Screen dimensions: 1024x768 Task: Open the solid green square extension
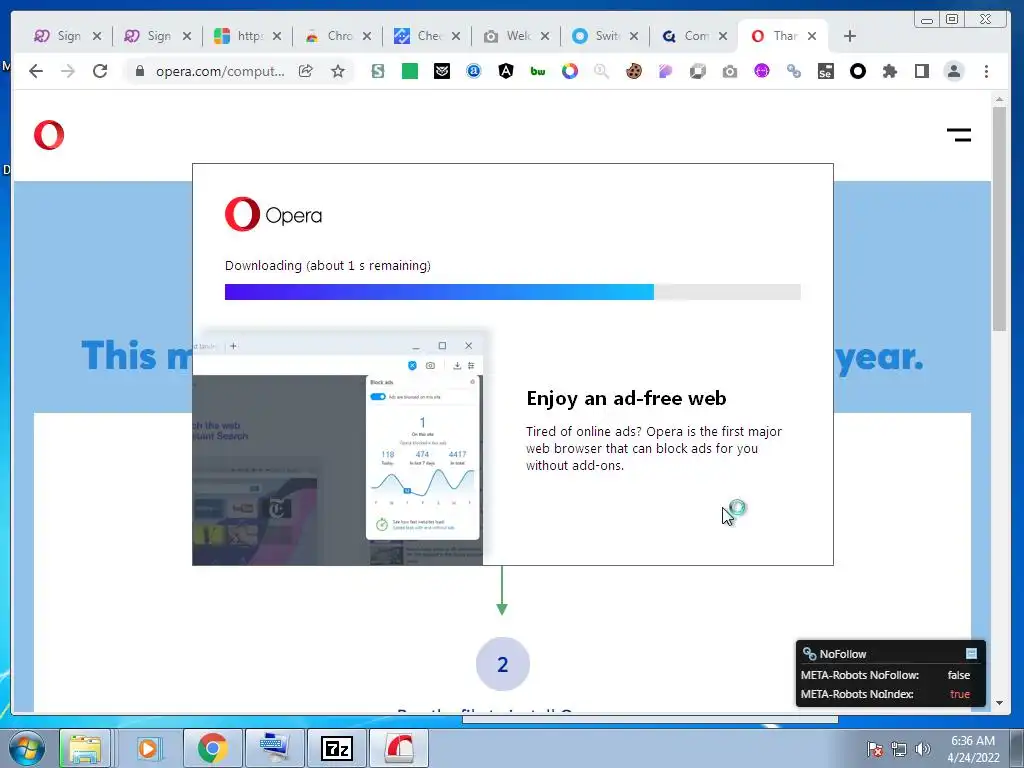pos(409,71)
